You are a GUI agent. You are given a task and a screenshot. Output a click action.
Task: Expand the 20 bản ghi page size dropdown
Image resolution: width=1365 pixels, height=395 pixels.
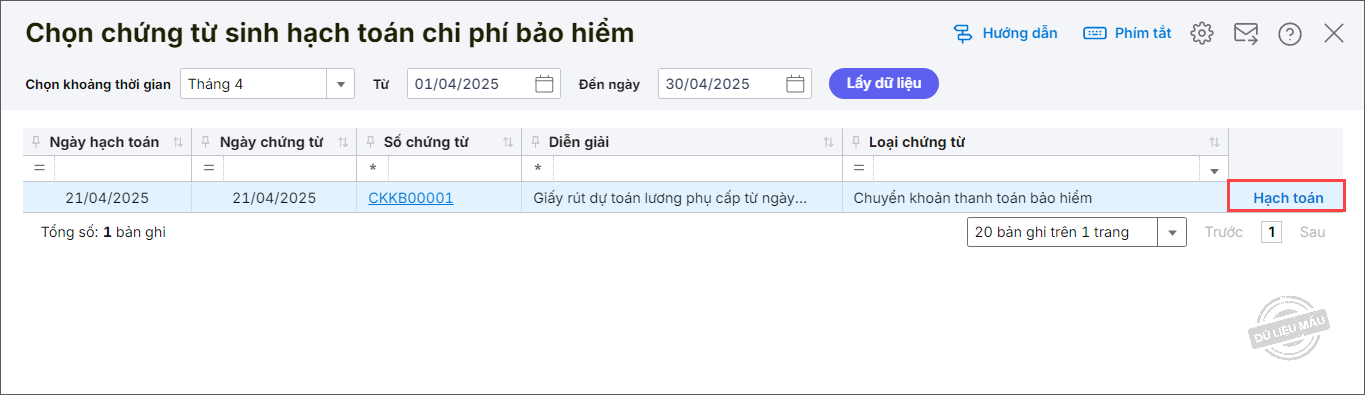[1172, 232]
